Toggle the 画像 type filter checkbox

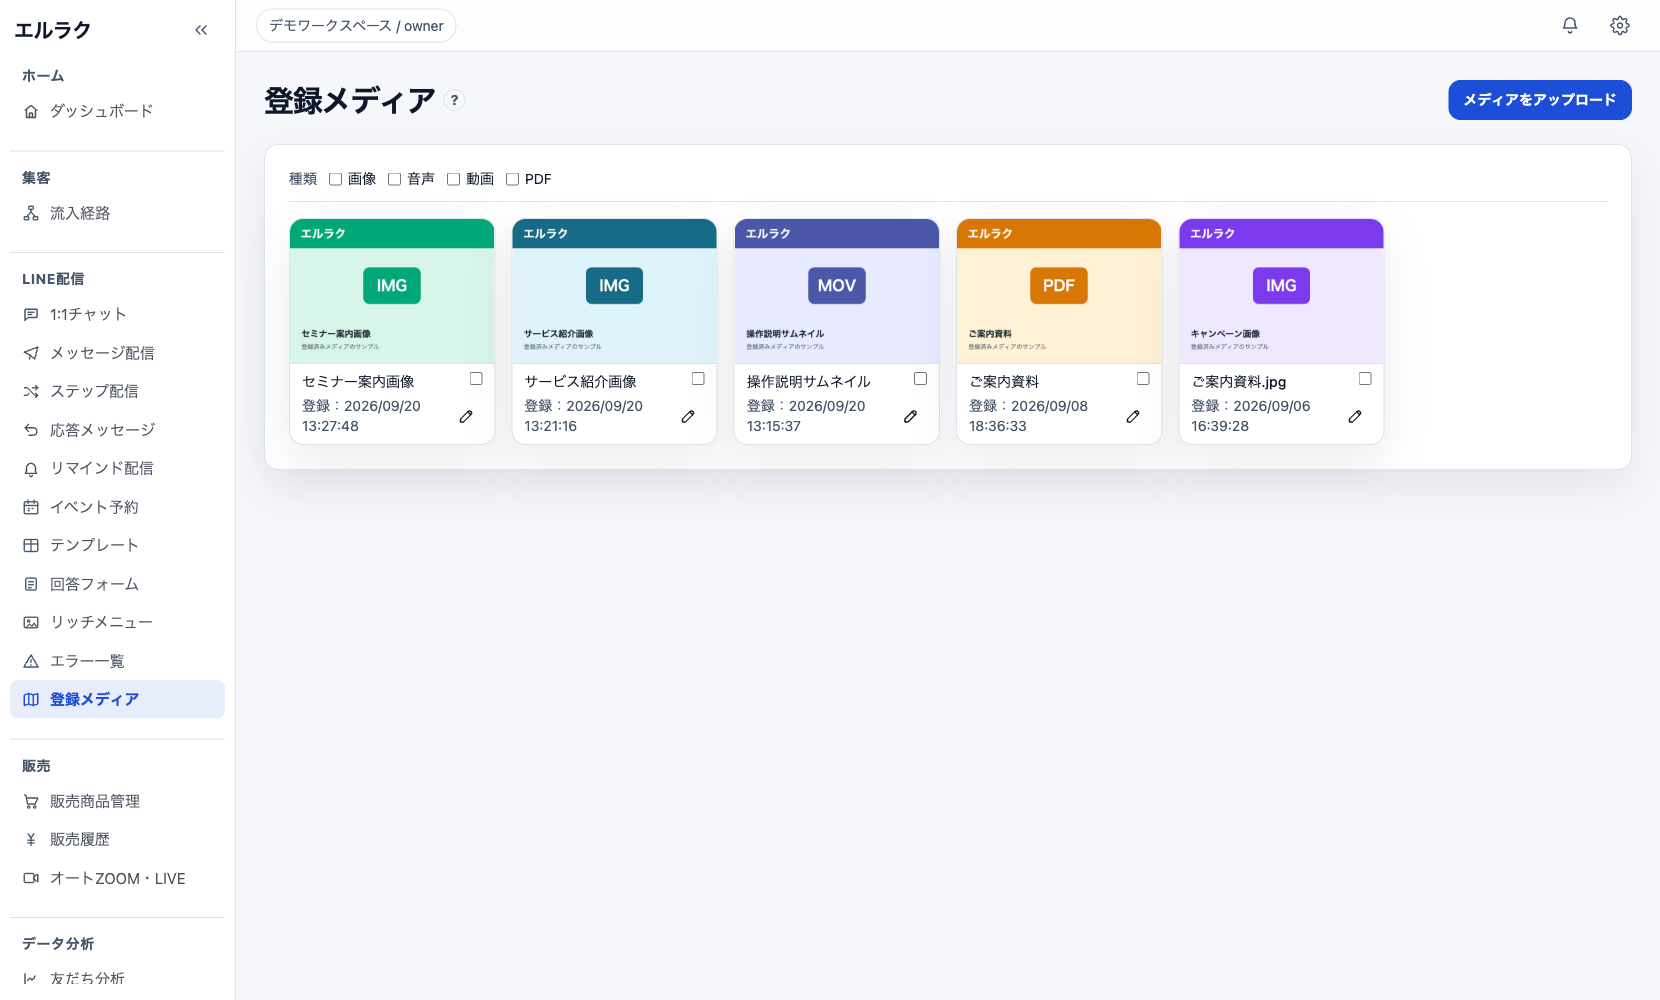click(x=336, y=179)
